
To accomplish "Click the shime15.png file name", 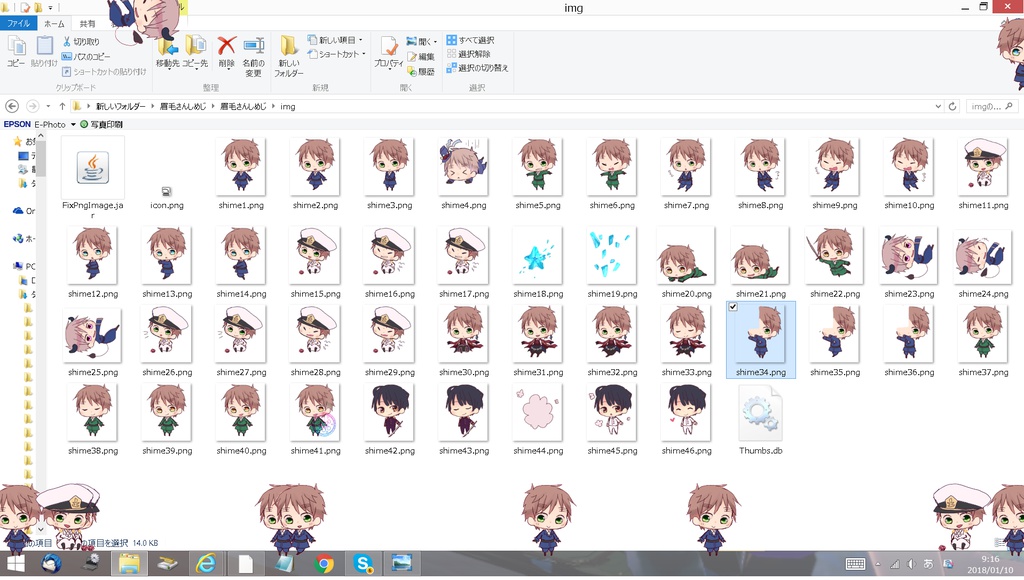I will pyautogui.click(x=315, y=294).
